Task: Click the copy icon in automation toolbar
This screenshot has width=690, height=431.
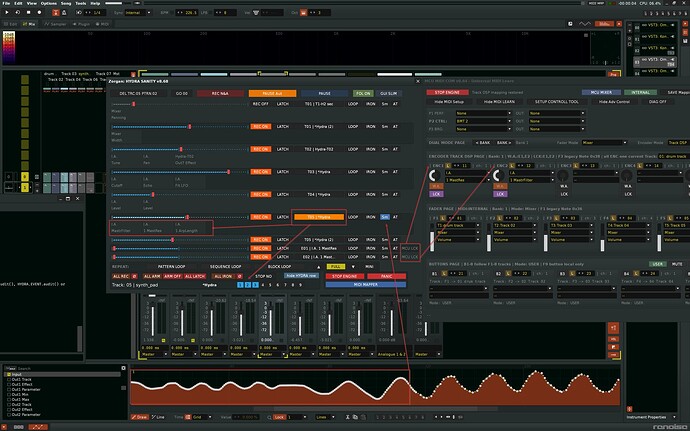Action: 355,417
